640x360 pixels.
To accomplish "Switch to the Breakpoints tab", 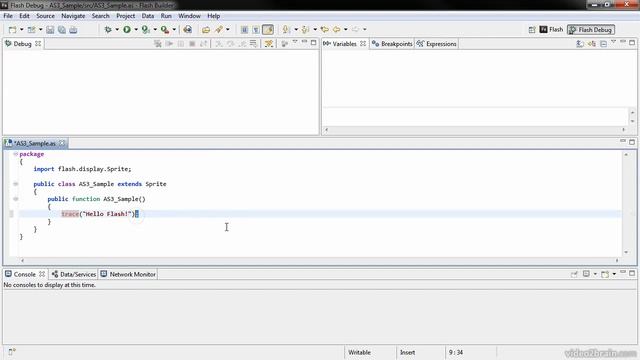I will (392, 44).
